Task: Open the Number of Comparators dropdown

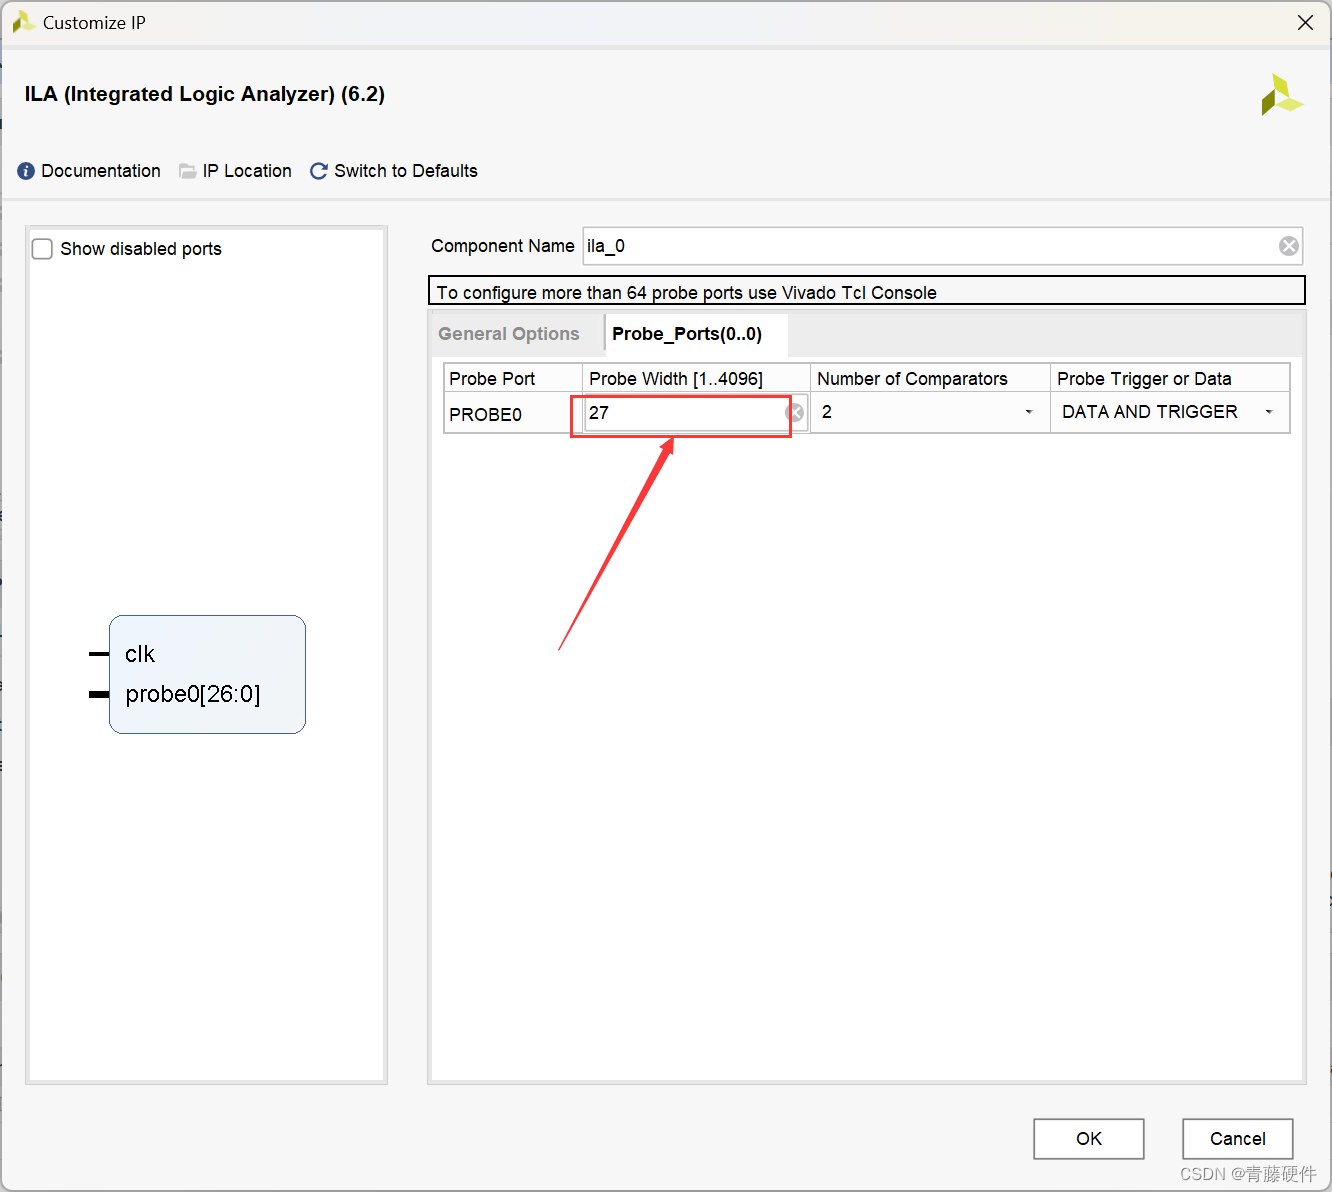Action: pos(929,412)
